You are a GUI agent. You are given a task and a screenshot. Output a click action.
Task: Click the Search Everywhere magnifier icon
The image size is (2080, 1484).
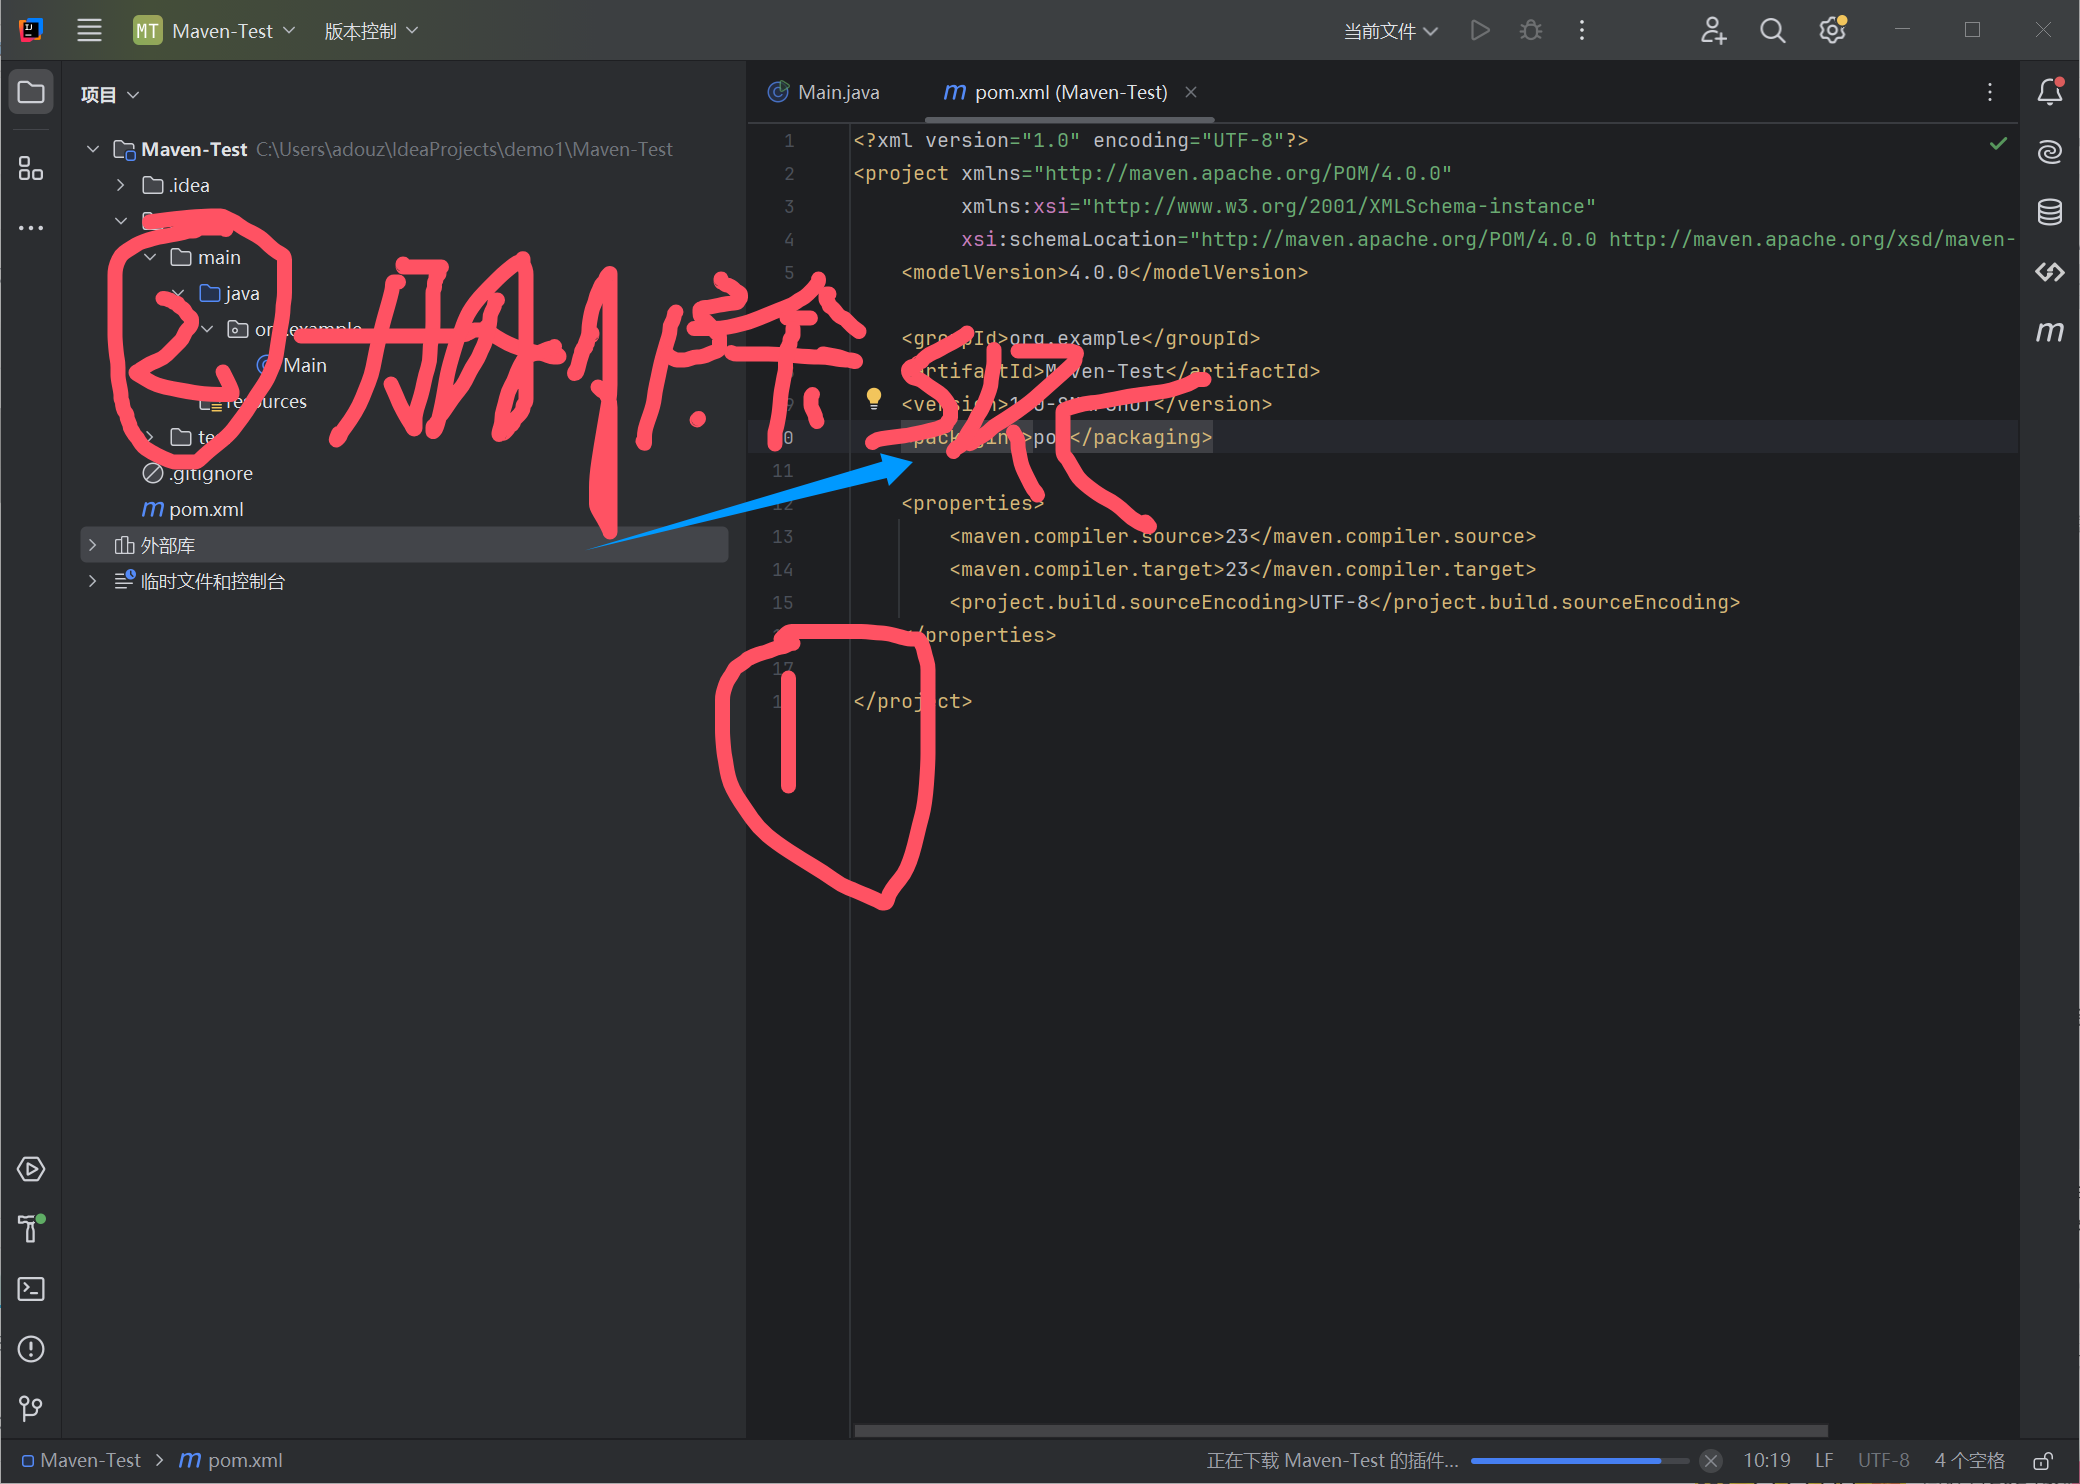coord(1772,31)
